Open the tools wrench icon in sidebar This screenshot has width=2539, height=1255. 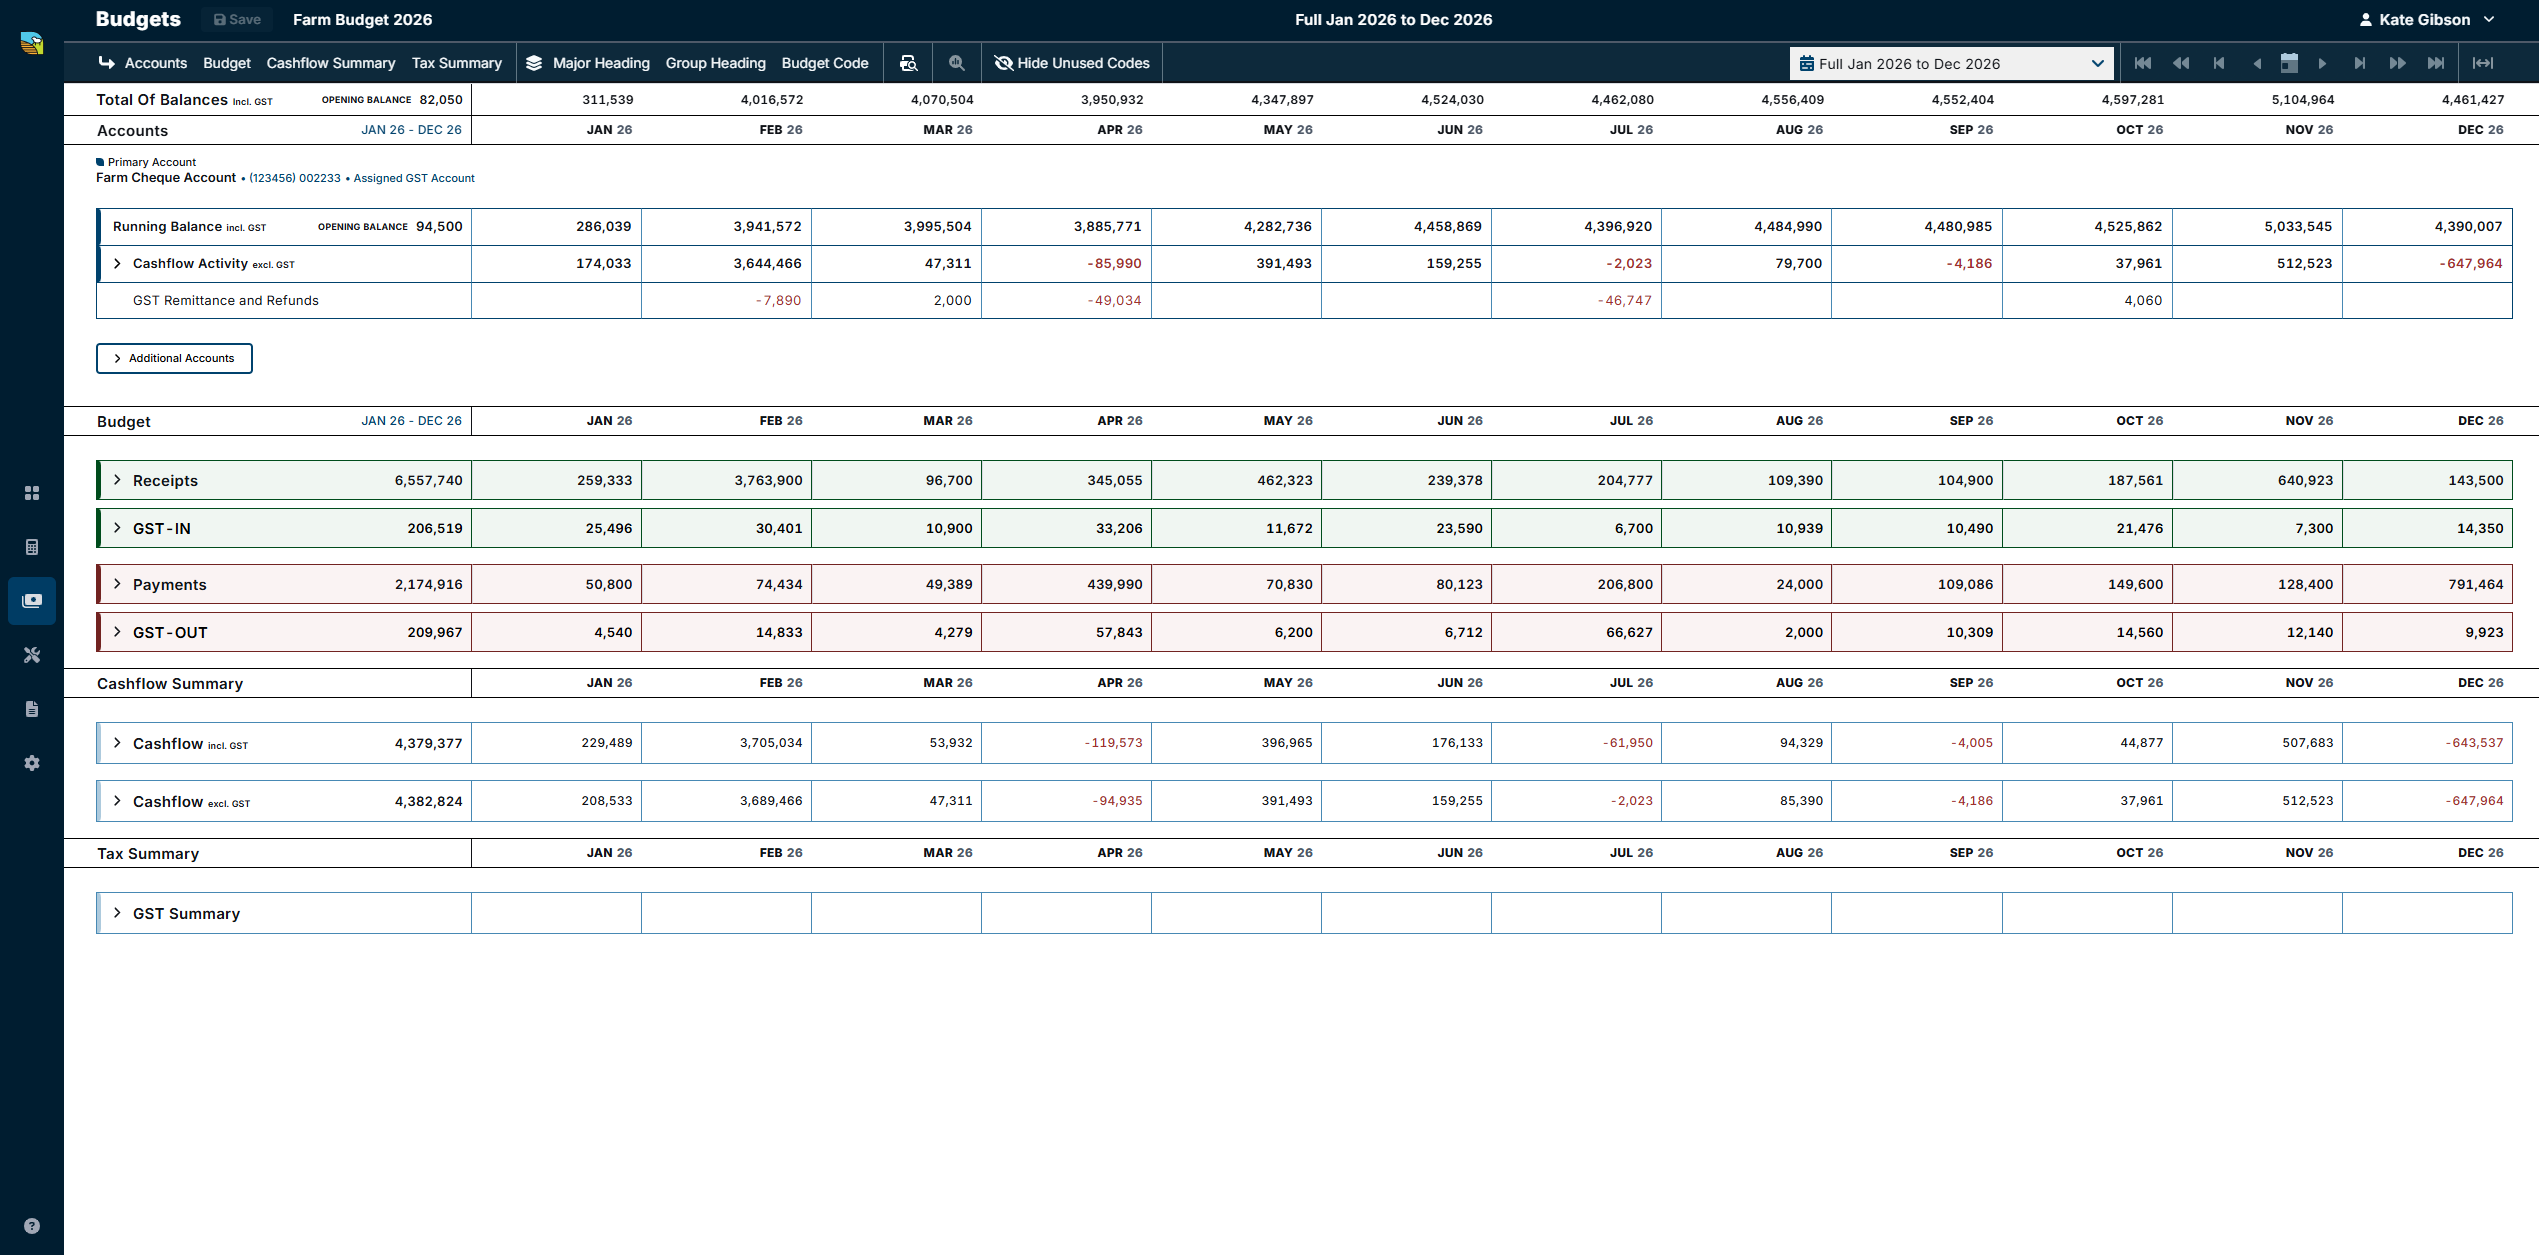(32, 655)
